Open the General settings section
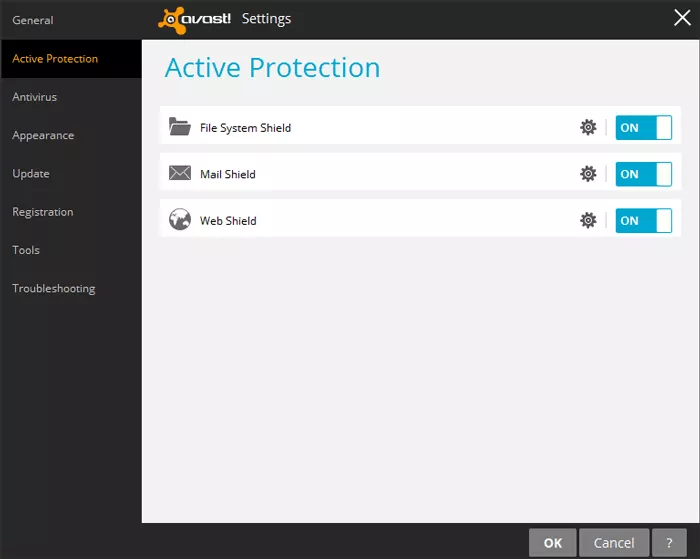This screenshot has height=559, width=700. tap(71, 20)
